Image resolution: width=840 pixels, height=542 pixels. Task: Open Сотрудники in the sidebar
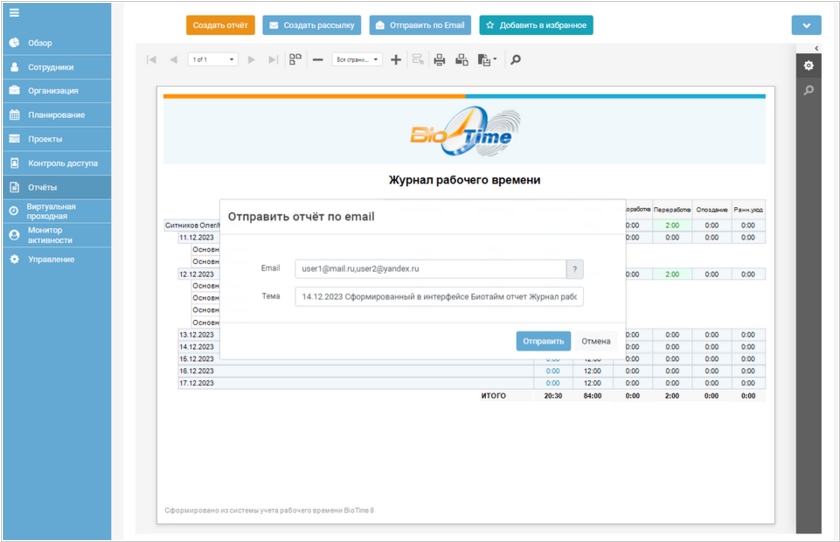pos(50,67)
